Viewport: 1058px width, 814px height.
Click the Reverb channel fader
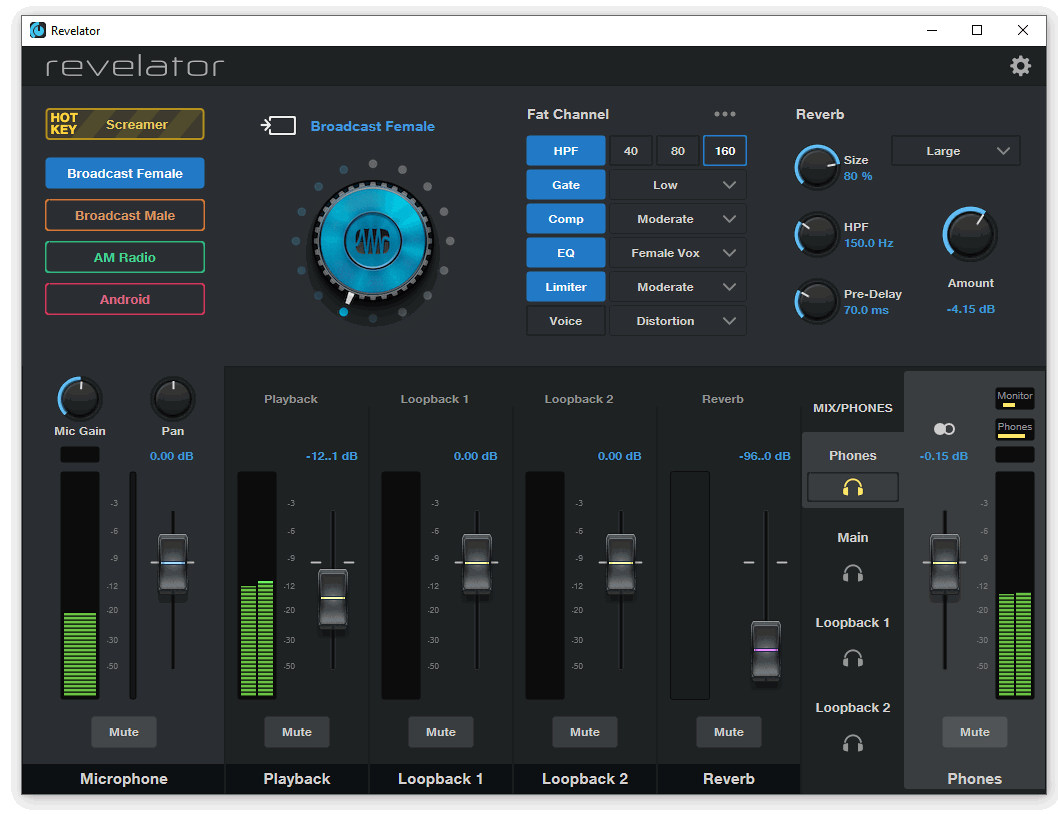point(766,650)
